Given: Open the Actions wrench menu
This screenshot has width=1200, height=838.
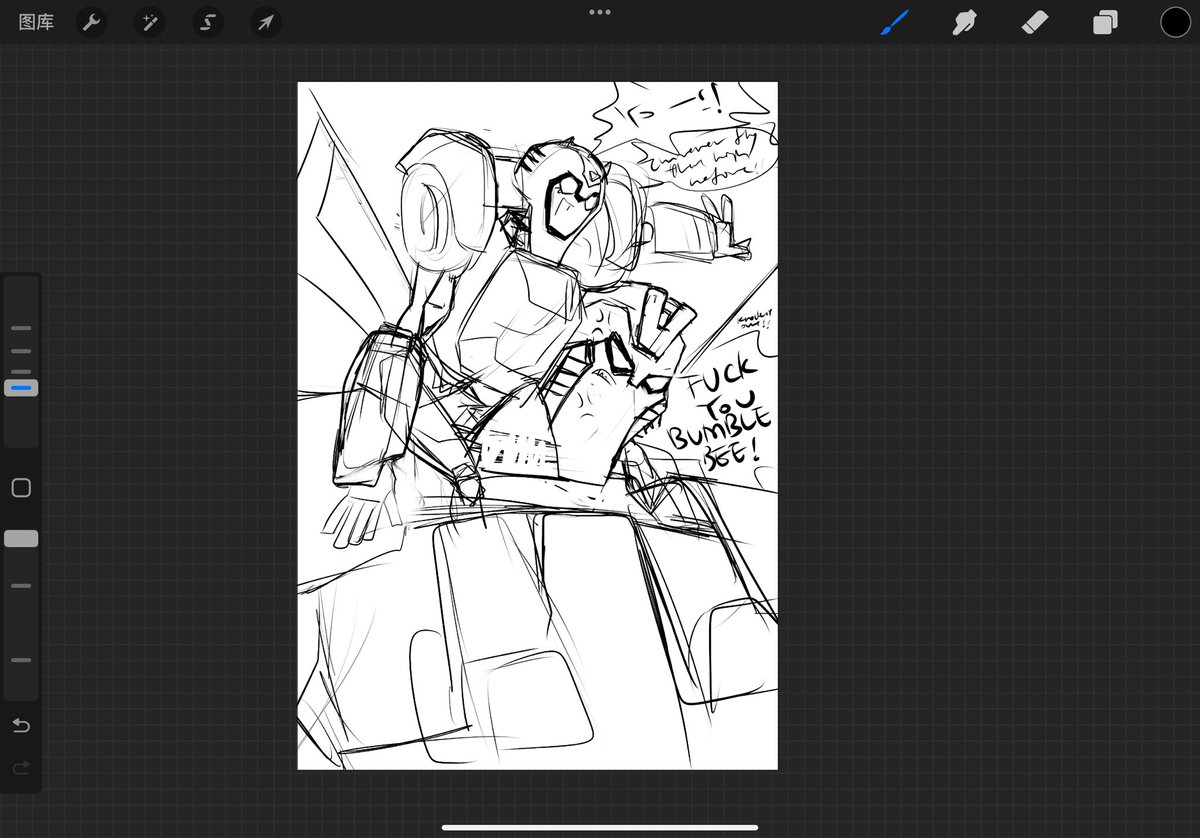Looking at the screenshot, I should [x=91, y=22].
